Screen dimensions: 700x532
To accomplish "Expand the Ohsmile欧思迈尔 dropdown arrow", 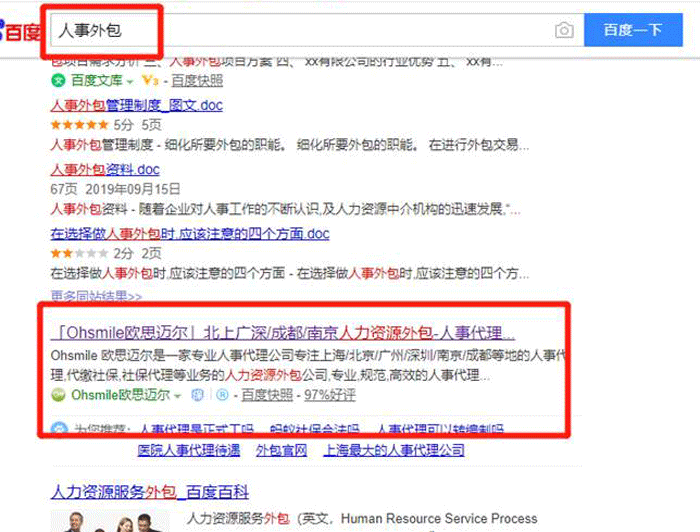I will point(178,396).
